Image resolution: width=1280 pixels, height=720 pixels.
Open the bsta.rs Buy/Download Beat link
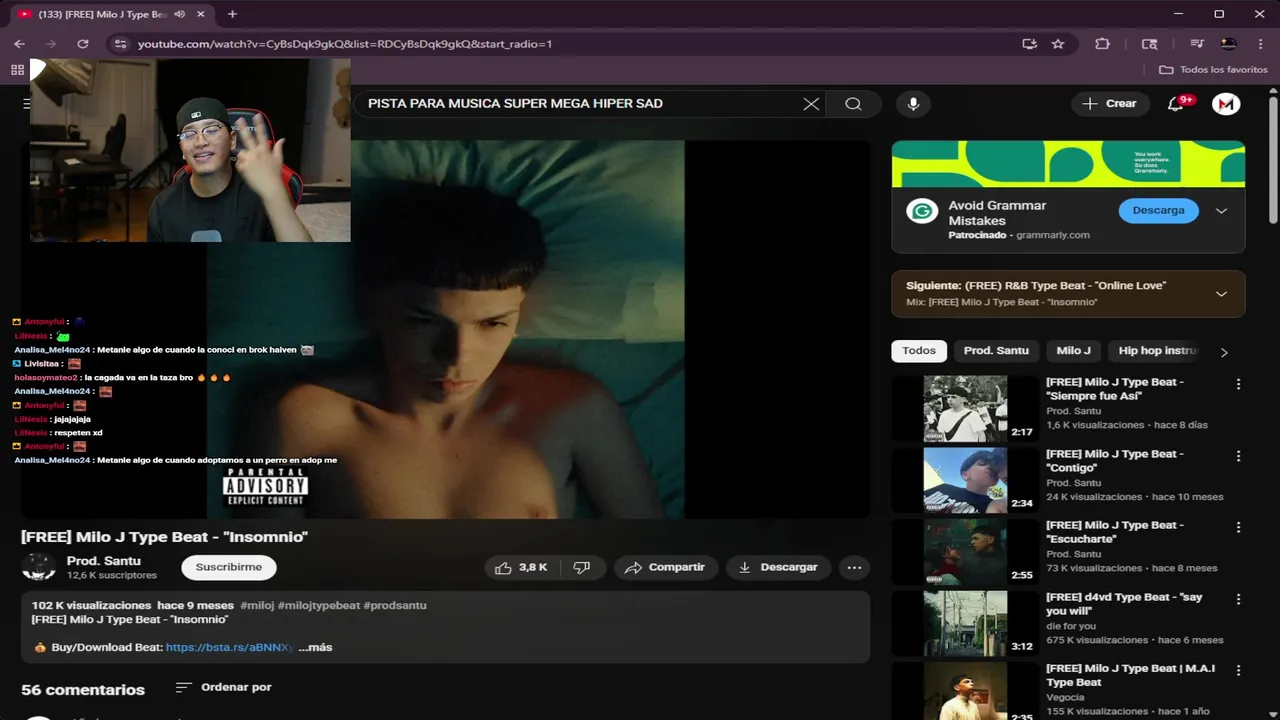click(230, 647)
